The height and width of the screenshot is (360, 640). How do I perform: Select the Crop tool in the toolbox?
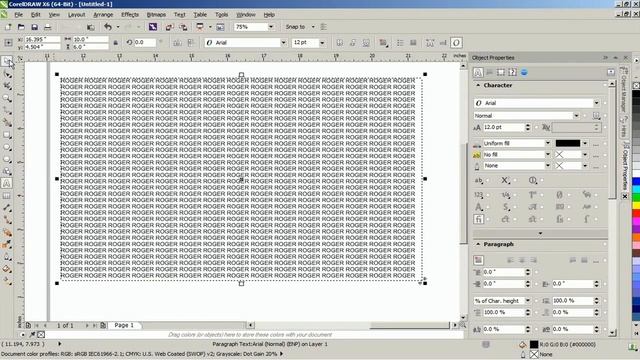tap(7, 86)
